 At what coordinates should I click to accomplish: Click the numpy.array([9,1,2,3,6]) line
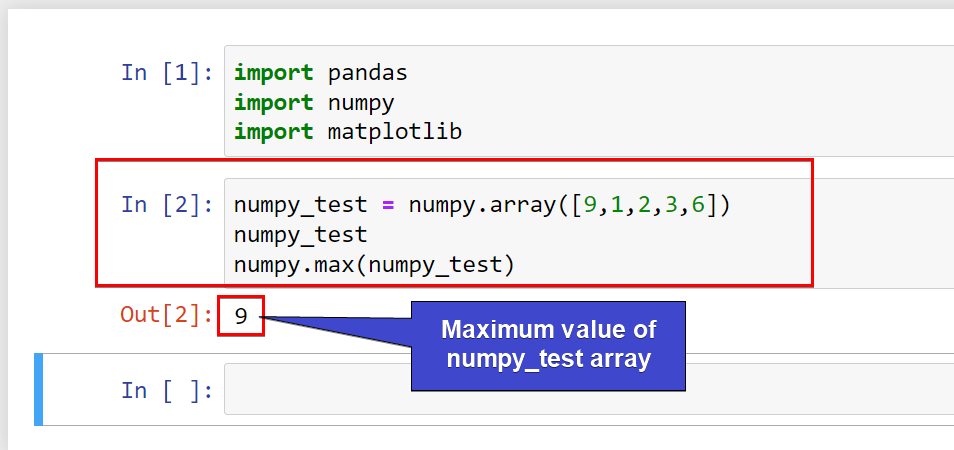[x=481, y=205]
